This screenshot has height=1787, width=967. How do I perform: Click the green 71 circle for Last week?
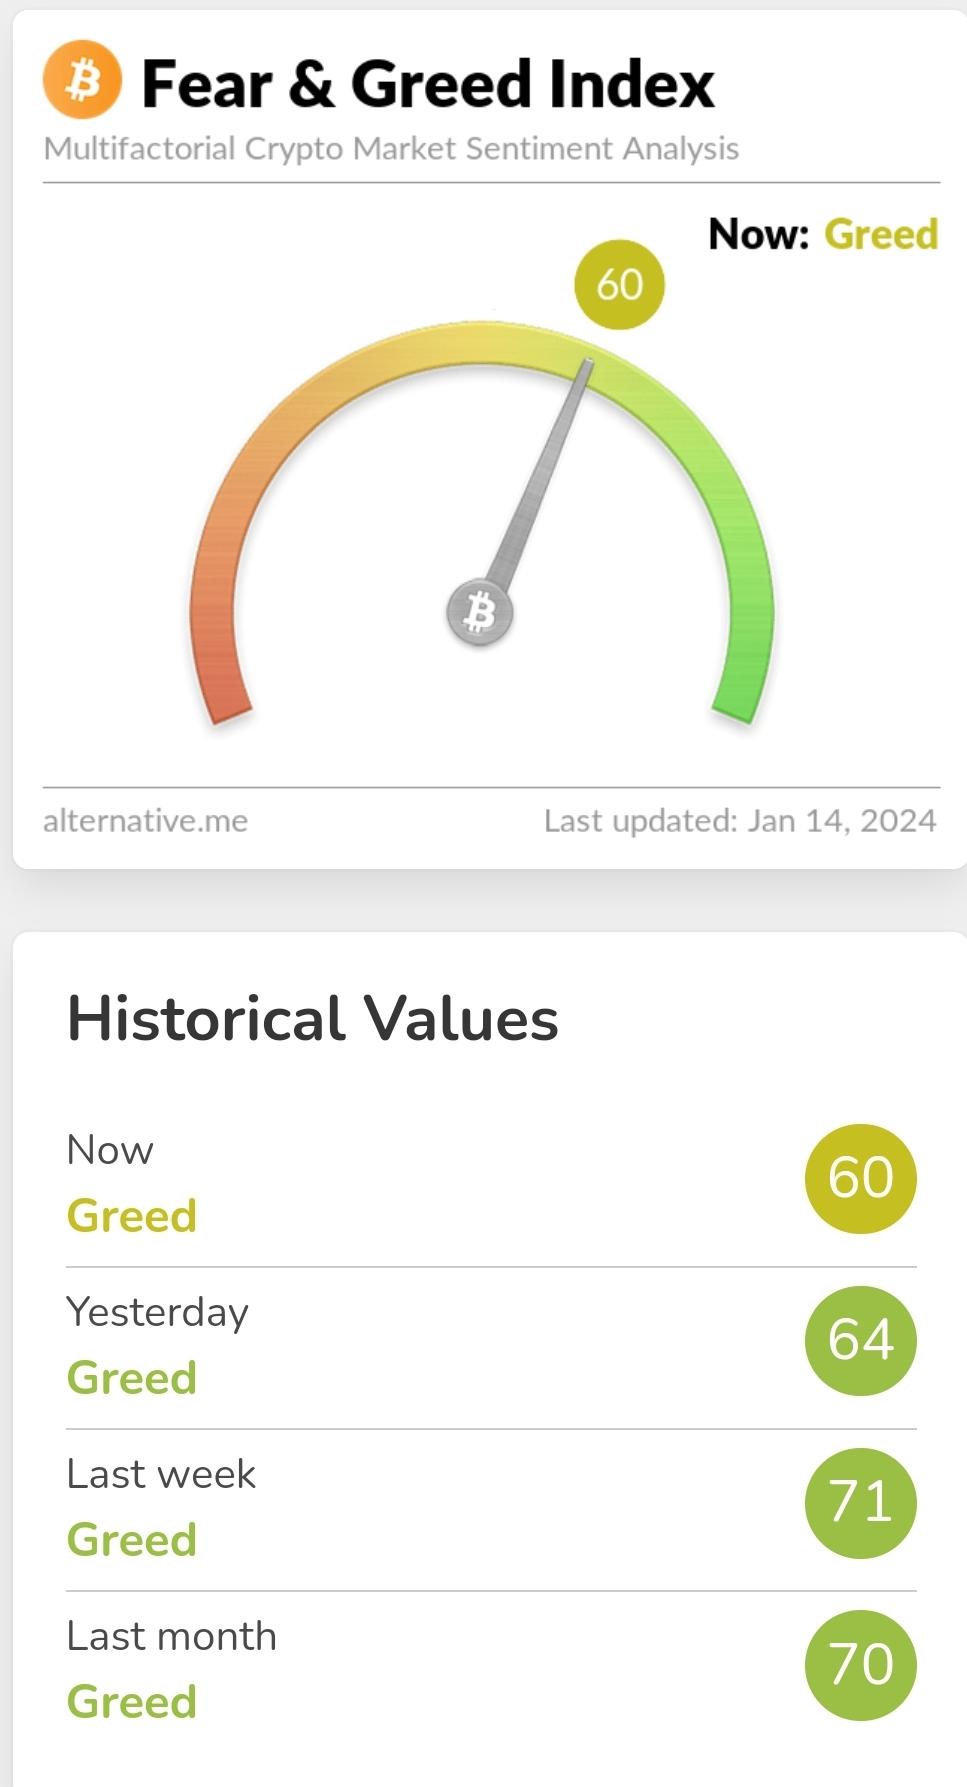tap(860, 1502)
